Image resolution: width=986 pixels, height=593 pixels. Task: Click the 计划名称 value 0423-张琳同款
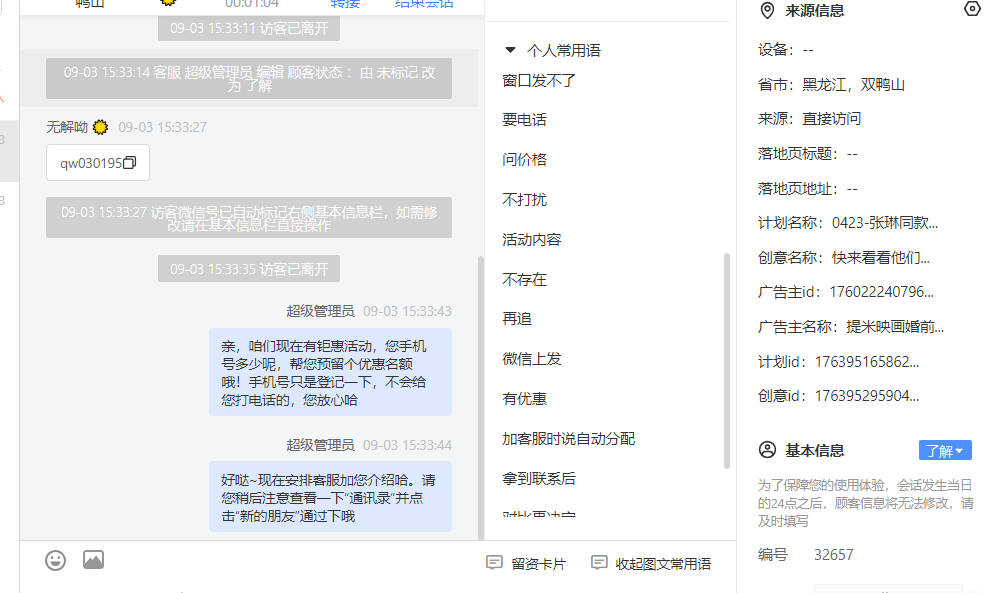coord(885,223)
